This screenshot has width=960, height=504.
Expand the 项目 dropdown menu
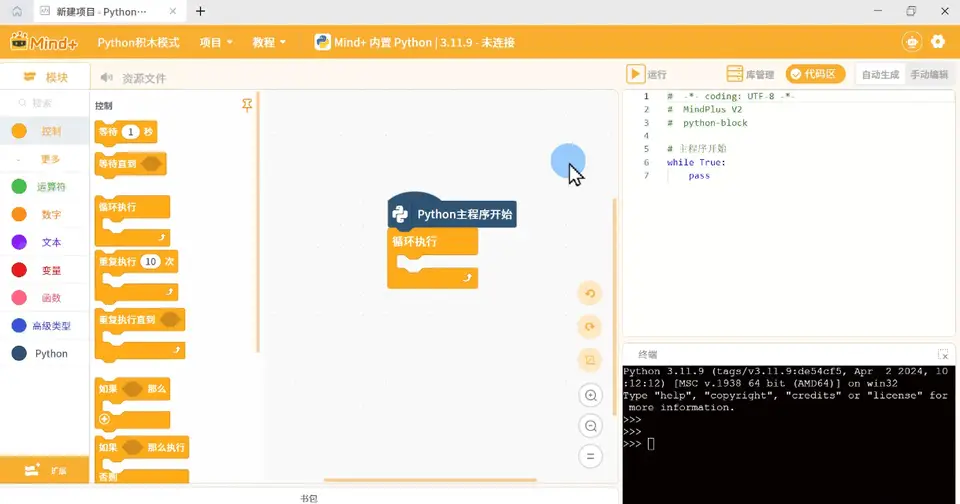pos(216,42)
